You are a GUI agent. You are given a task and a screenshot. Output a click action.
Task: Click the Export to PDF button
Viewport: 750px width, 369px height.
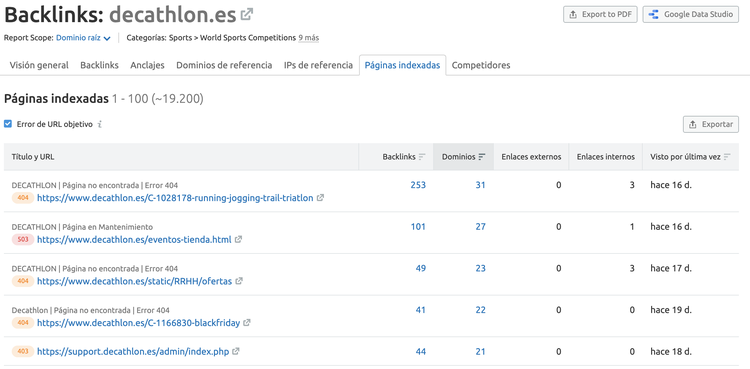point(600,14)
